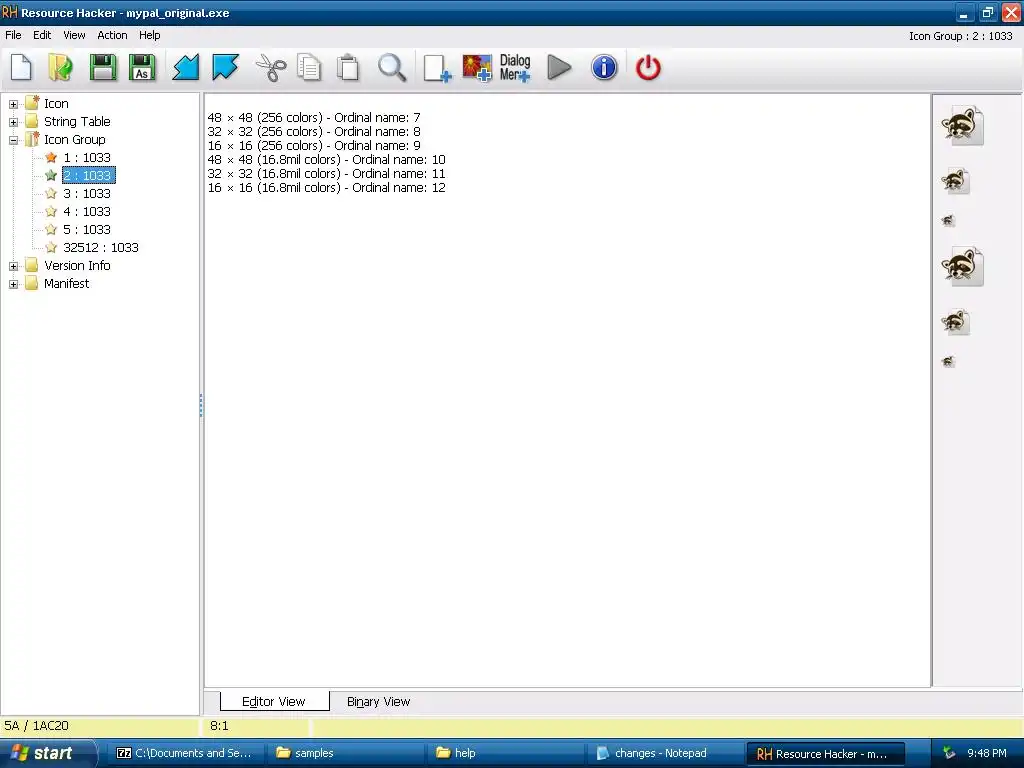Click the line 'Ordinal name: 11'

(327, 174)
